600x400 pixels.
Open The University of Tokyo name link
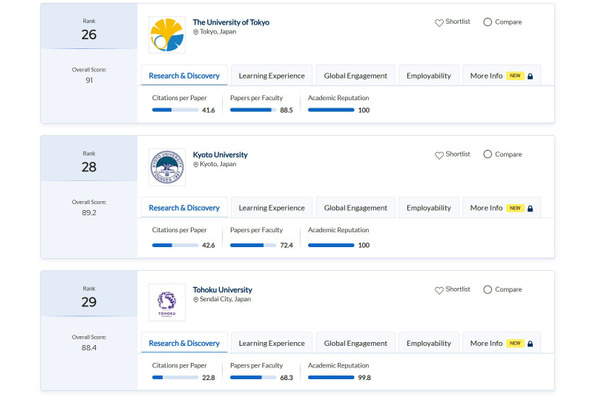(x=230, y=22)
